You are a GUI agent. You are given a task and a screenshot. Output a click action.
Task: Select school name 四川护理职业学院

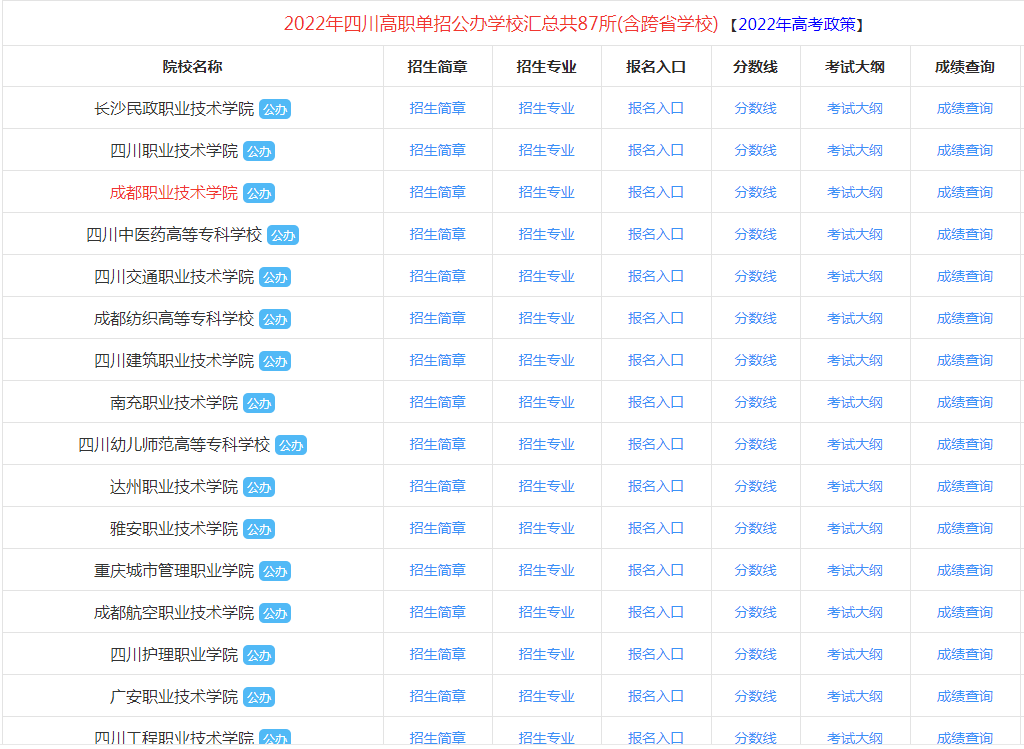tap(174, 655)
